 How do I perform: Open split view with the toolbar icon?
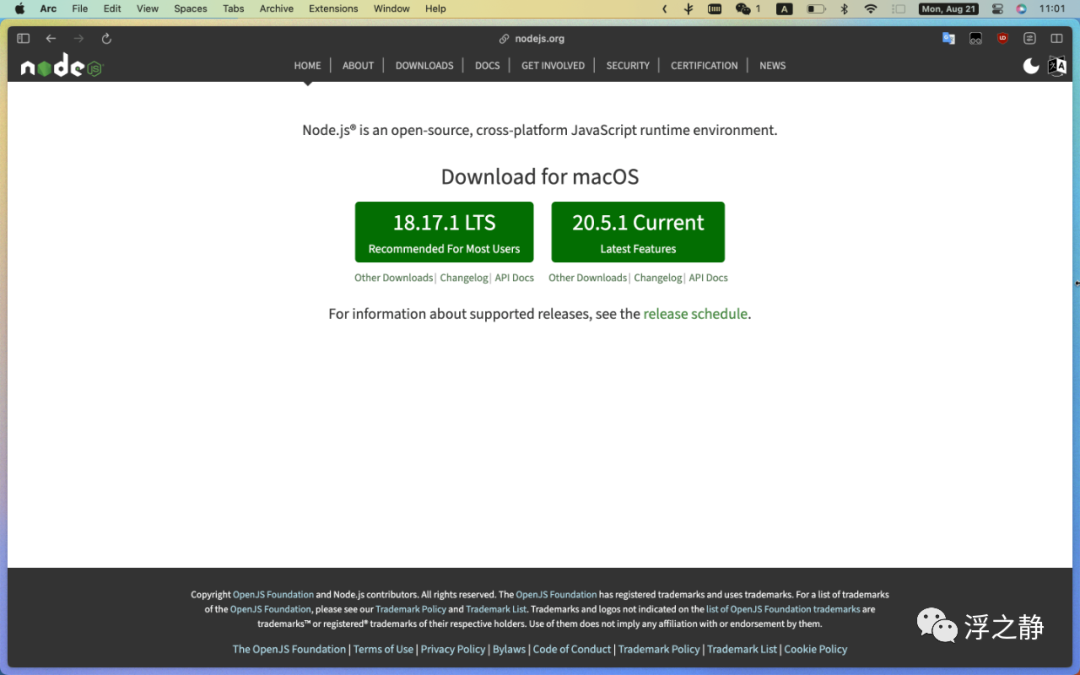1057,39
